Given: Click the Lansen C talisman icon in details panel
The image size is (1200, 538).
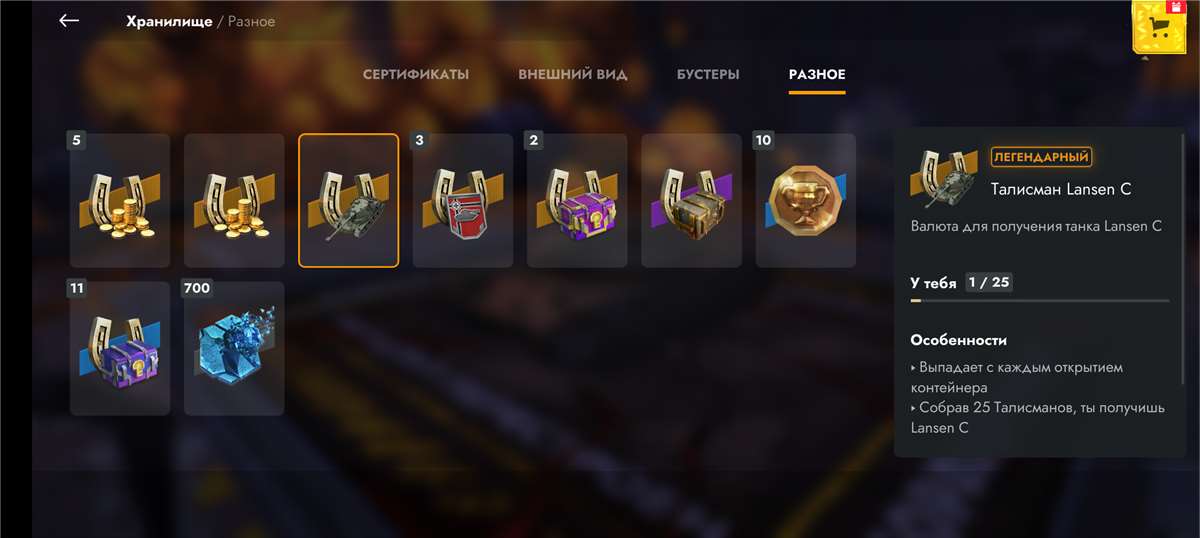Looking at the screenshot, I should point(944,175).
